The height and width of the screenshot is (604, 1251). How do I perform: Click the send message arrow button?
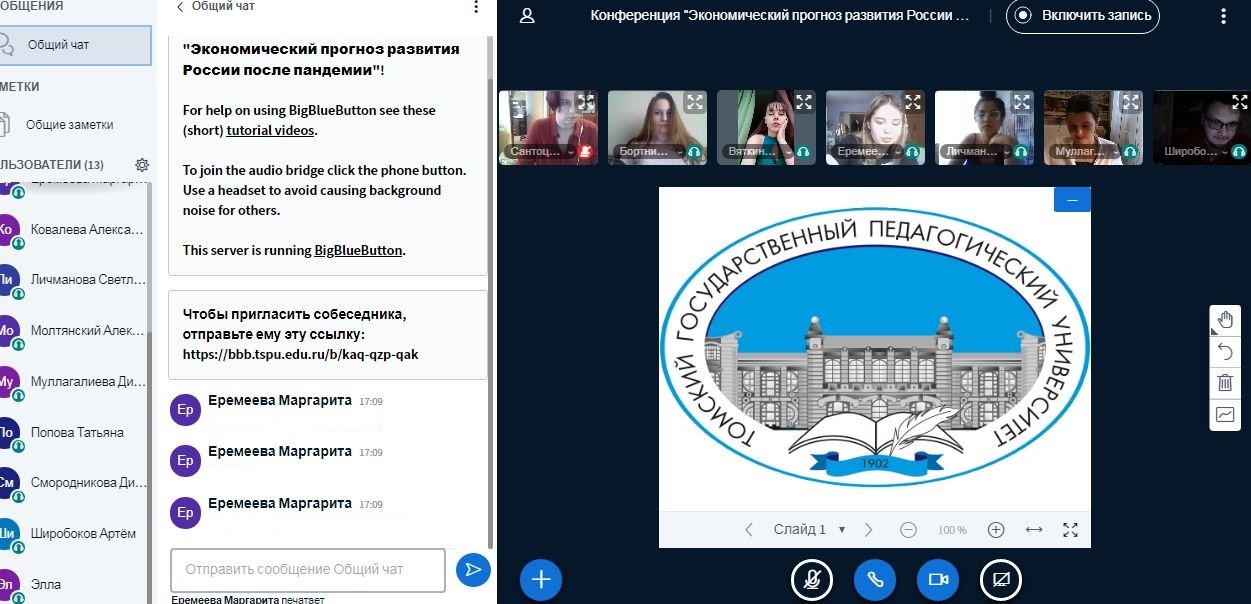tap(472, 570)
